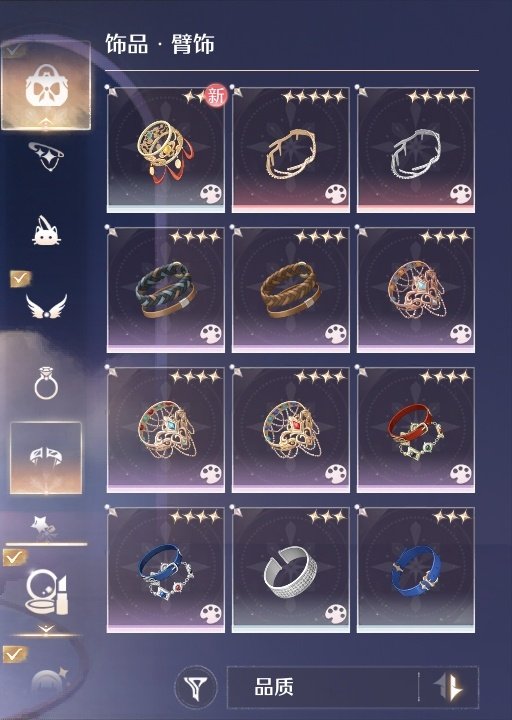This screenshot has height=720, width=512.
Task: Pick the silver studded cuff bracelet
Action: tap(290, 570)
